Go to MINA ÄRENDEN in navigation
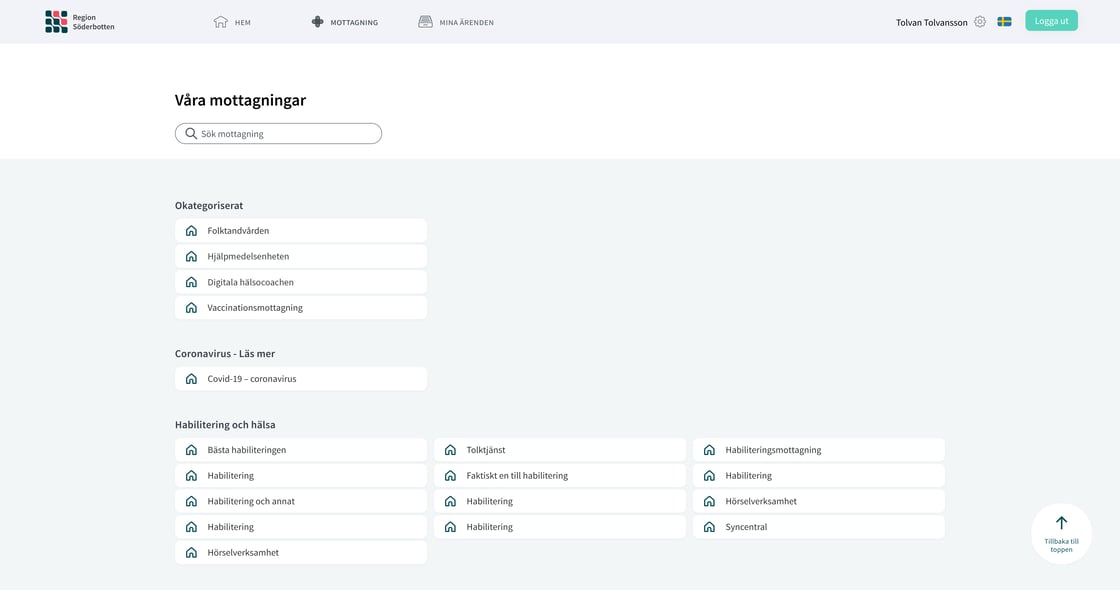The image size is (1120, 590). pos(456,22)
